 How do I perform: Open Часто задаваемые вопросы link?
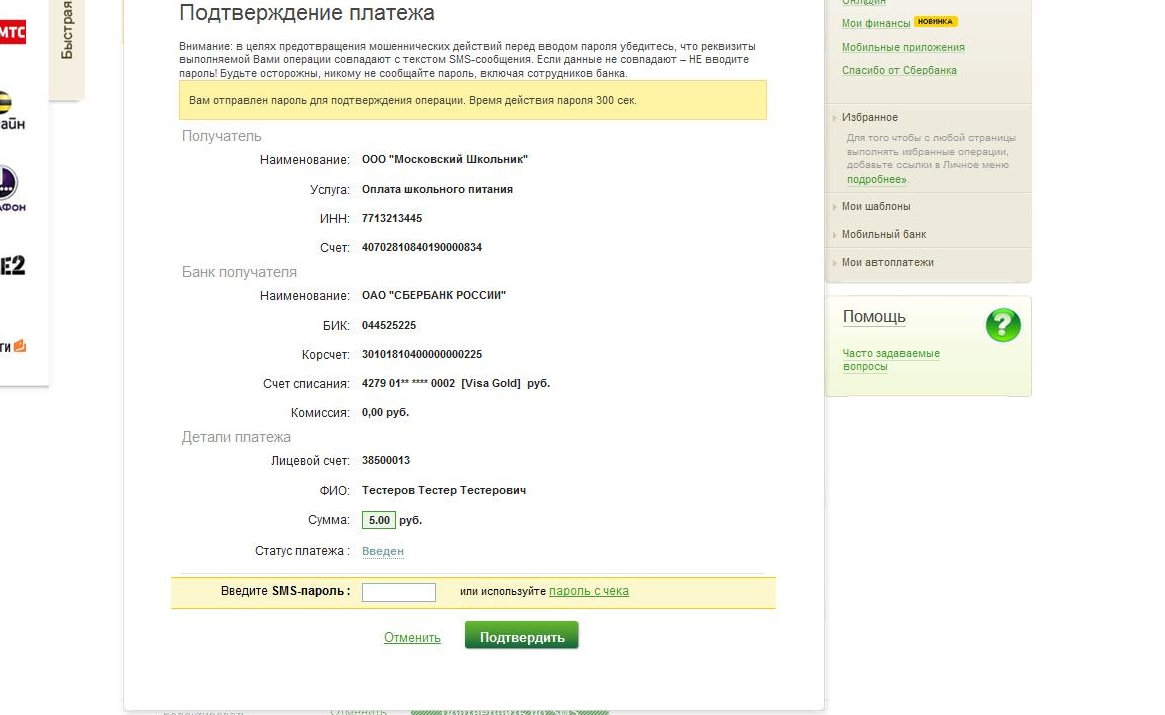pos(891,360)
